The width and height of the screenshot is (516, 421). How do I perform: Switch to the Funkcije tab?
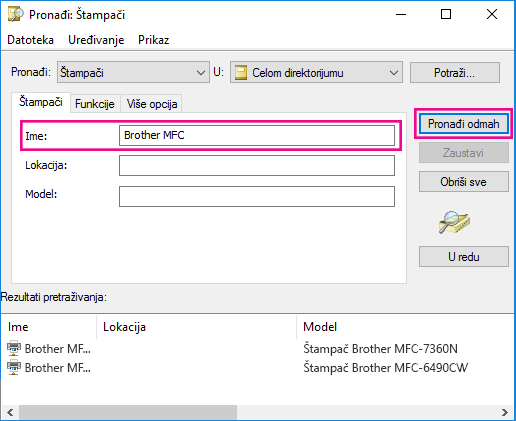click(x=95, y=104)
